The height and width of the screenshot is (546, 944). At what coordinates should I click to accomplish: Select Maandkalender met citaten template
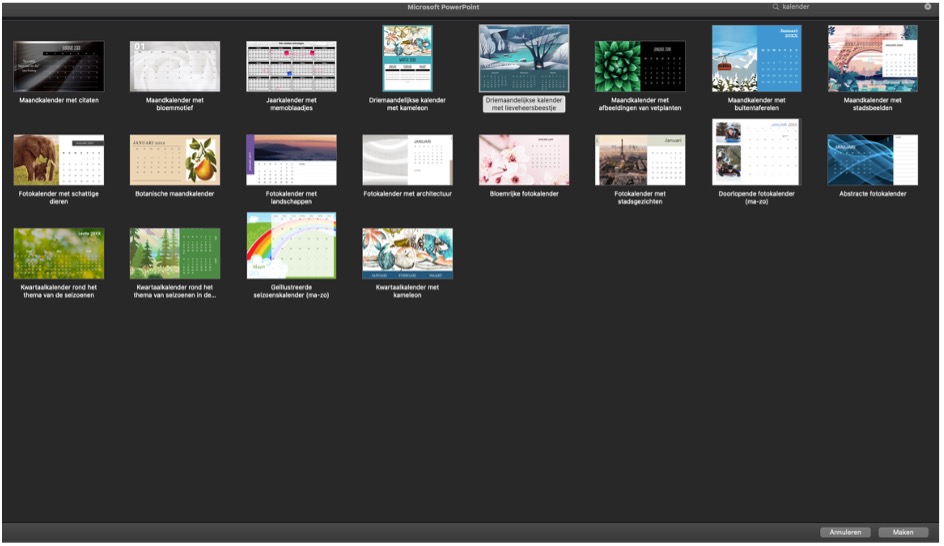[x=58, y=66]
